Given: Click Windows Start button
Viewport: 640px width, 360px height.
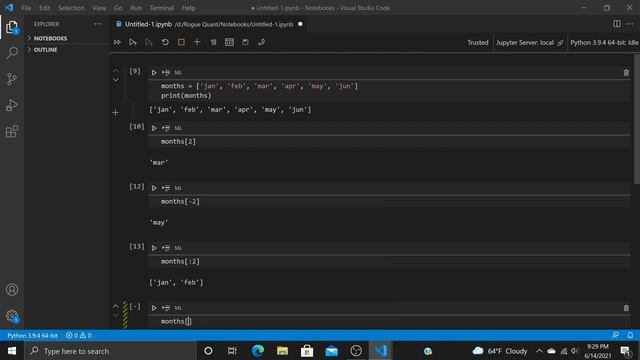Looking at the screenshot, I should pyautogui.click(x=12, y=351).
